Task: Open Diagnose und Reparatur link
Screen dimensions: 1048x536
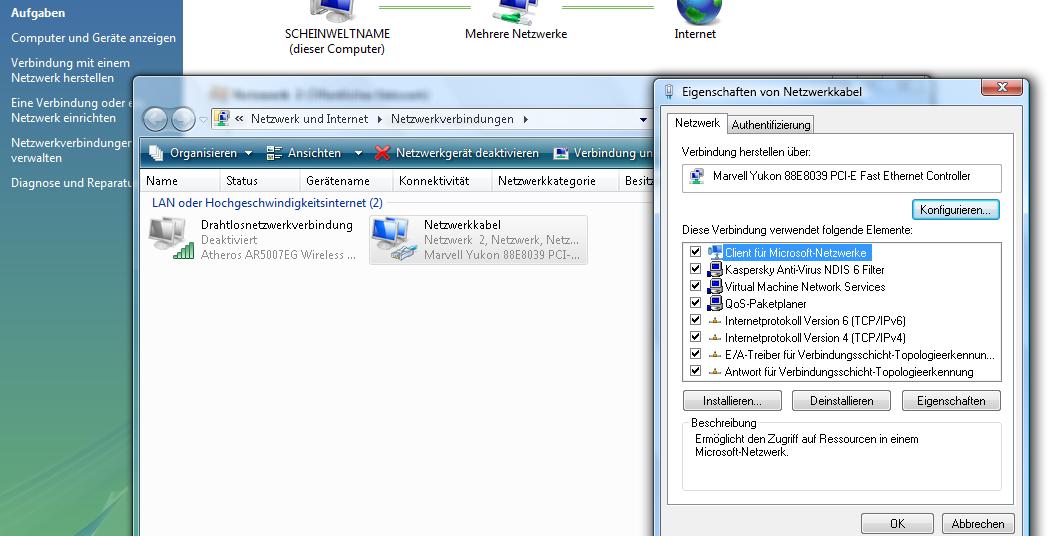Action: click(x=72, y=182)
